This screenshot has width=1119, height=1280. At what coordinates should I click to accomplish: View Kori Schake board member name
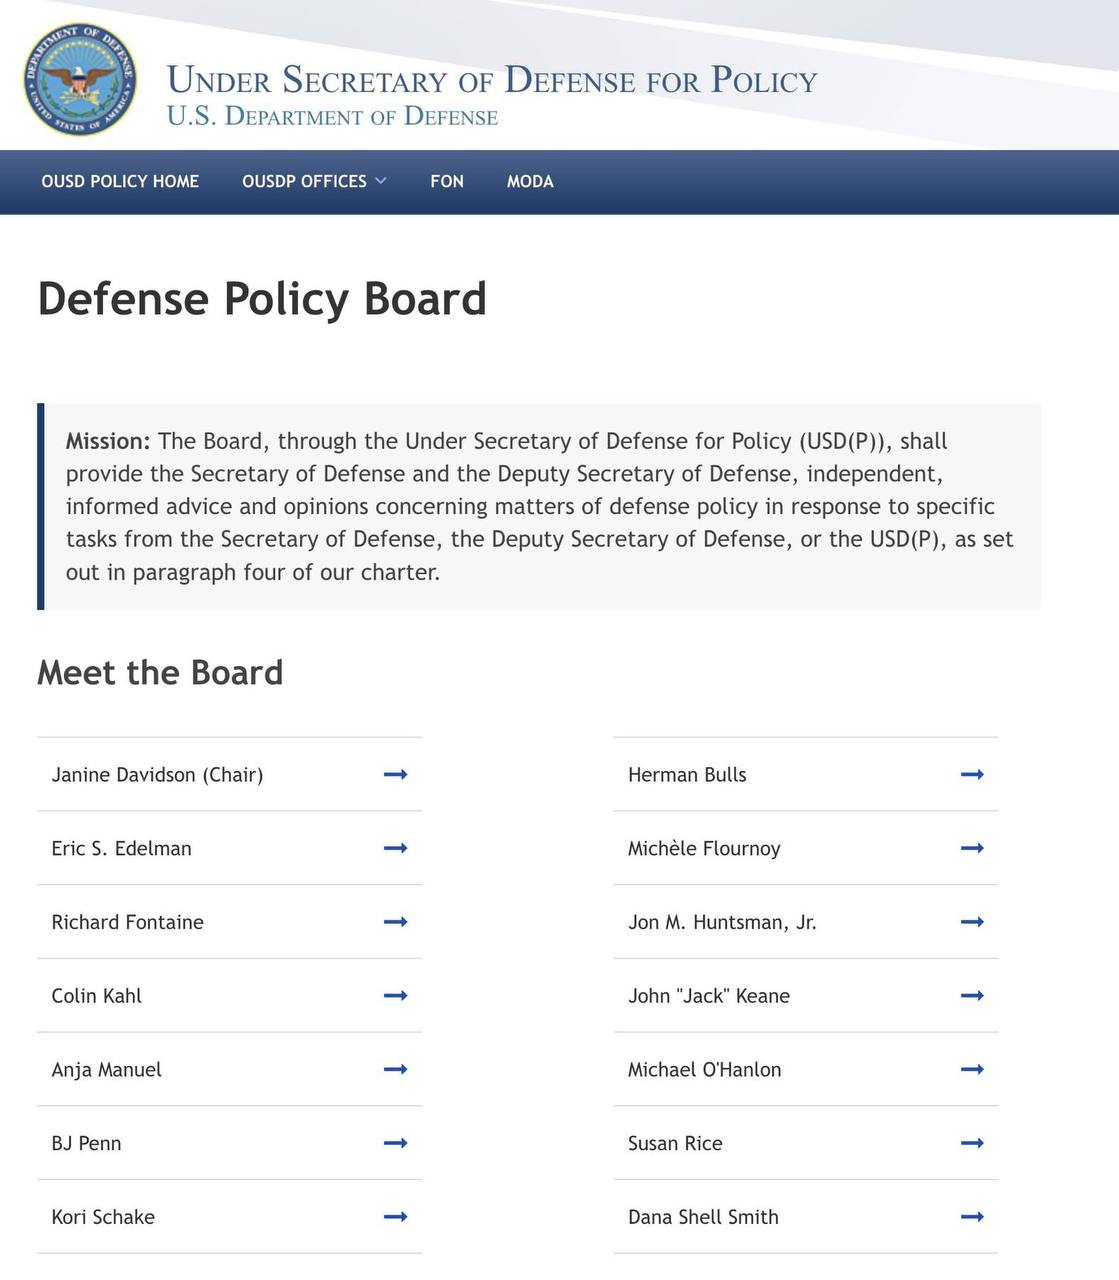(103, 1217)
